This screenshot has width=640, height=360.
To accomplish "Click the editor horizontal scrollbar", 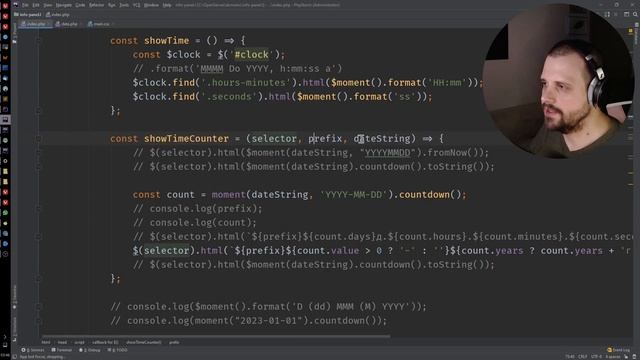I will [216, 336].
